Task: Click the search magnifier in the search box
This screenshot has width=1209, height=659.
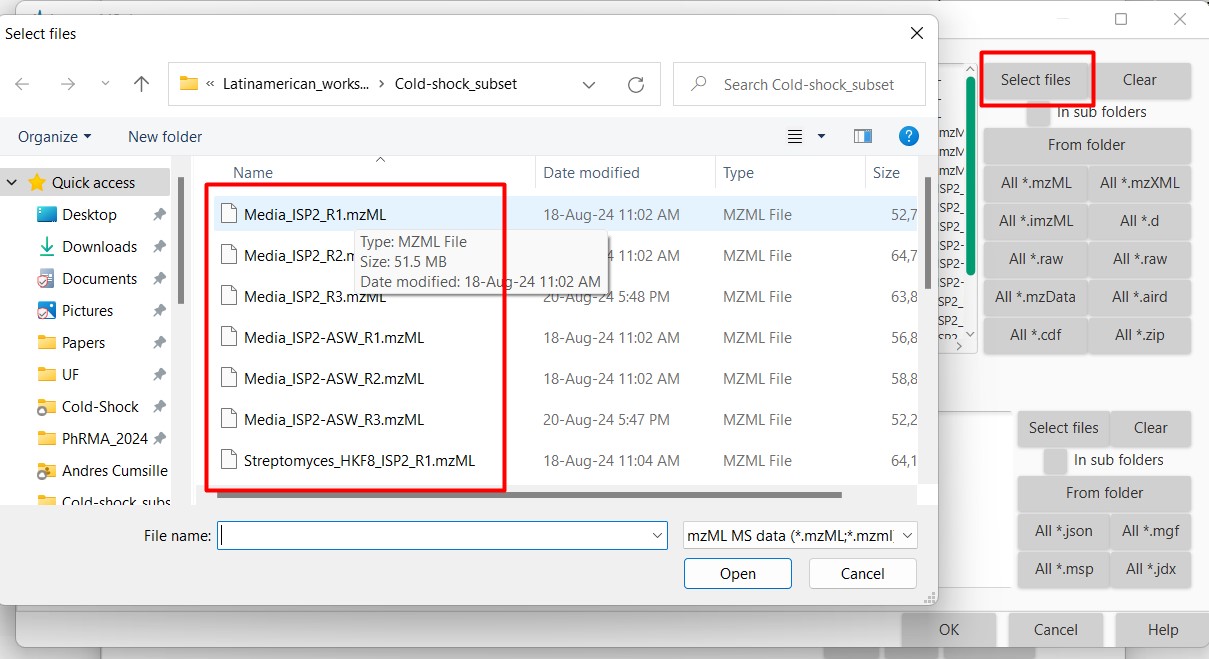Action: tap(697, 84)
